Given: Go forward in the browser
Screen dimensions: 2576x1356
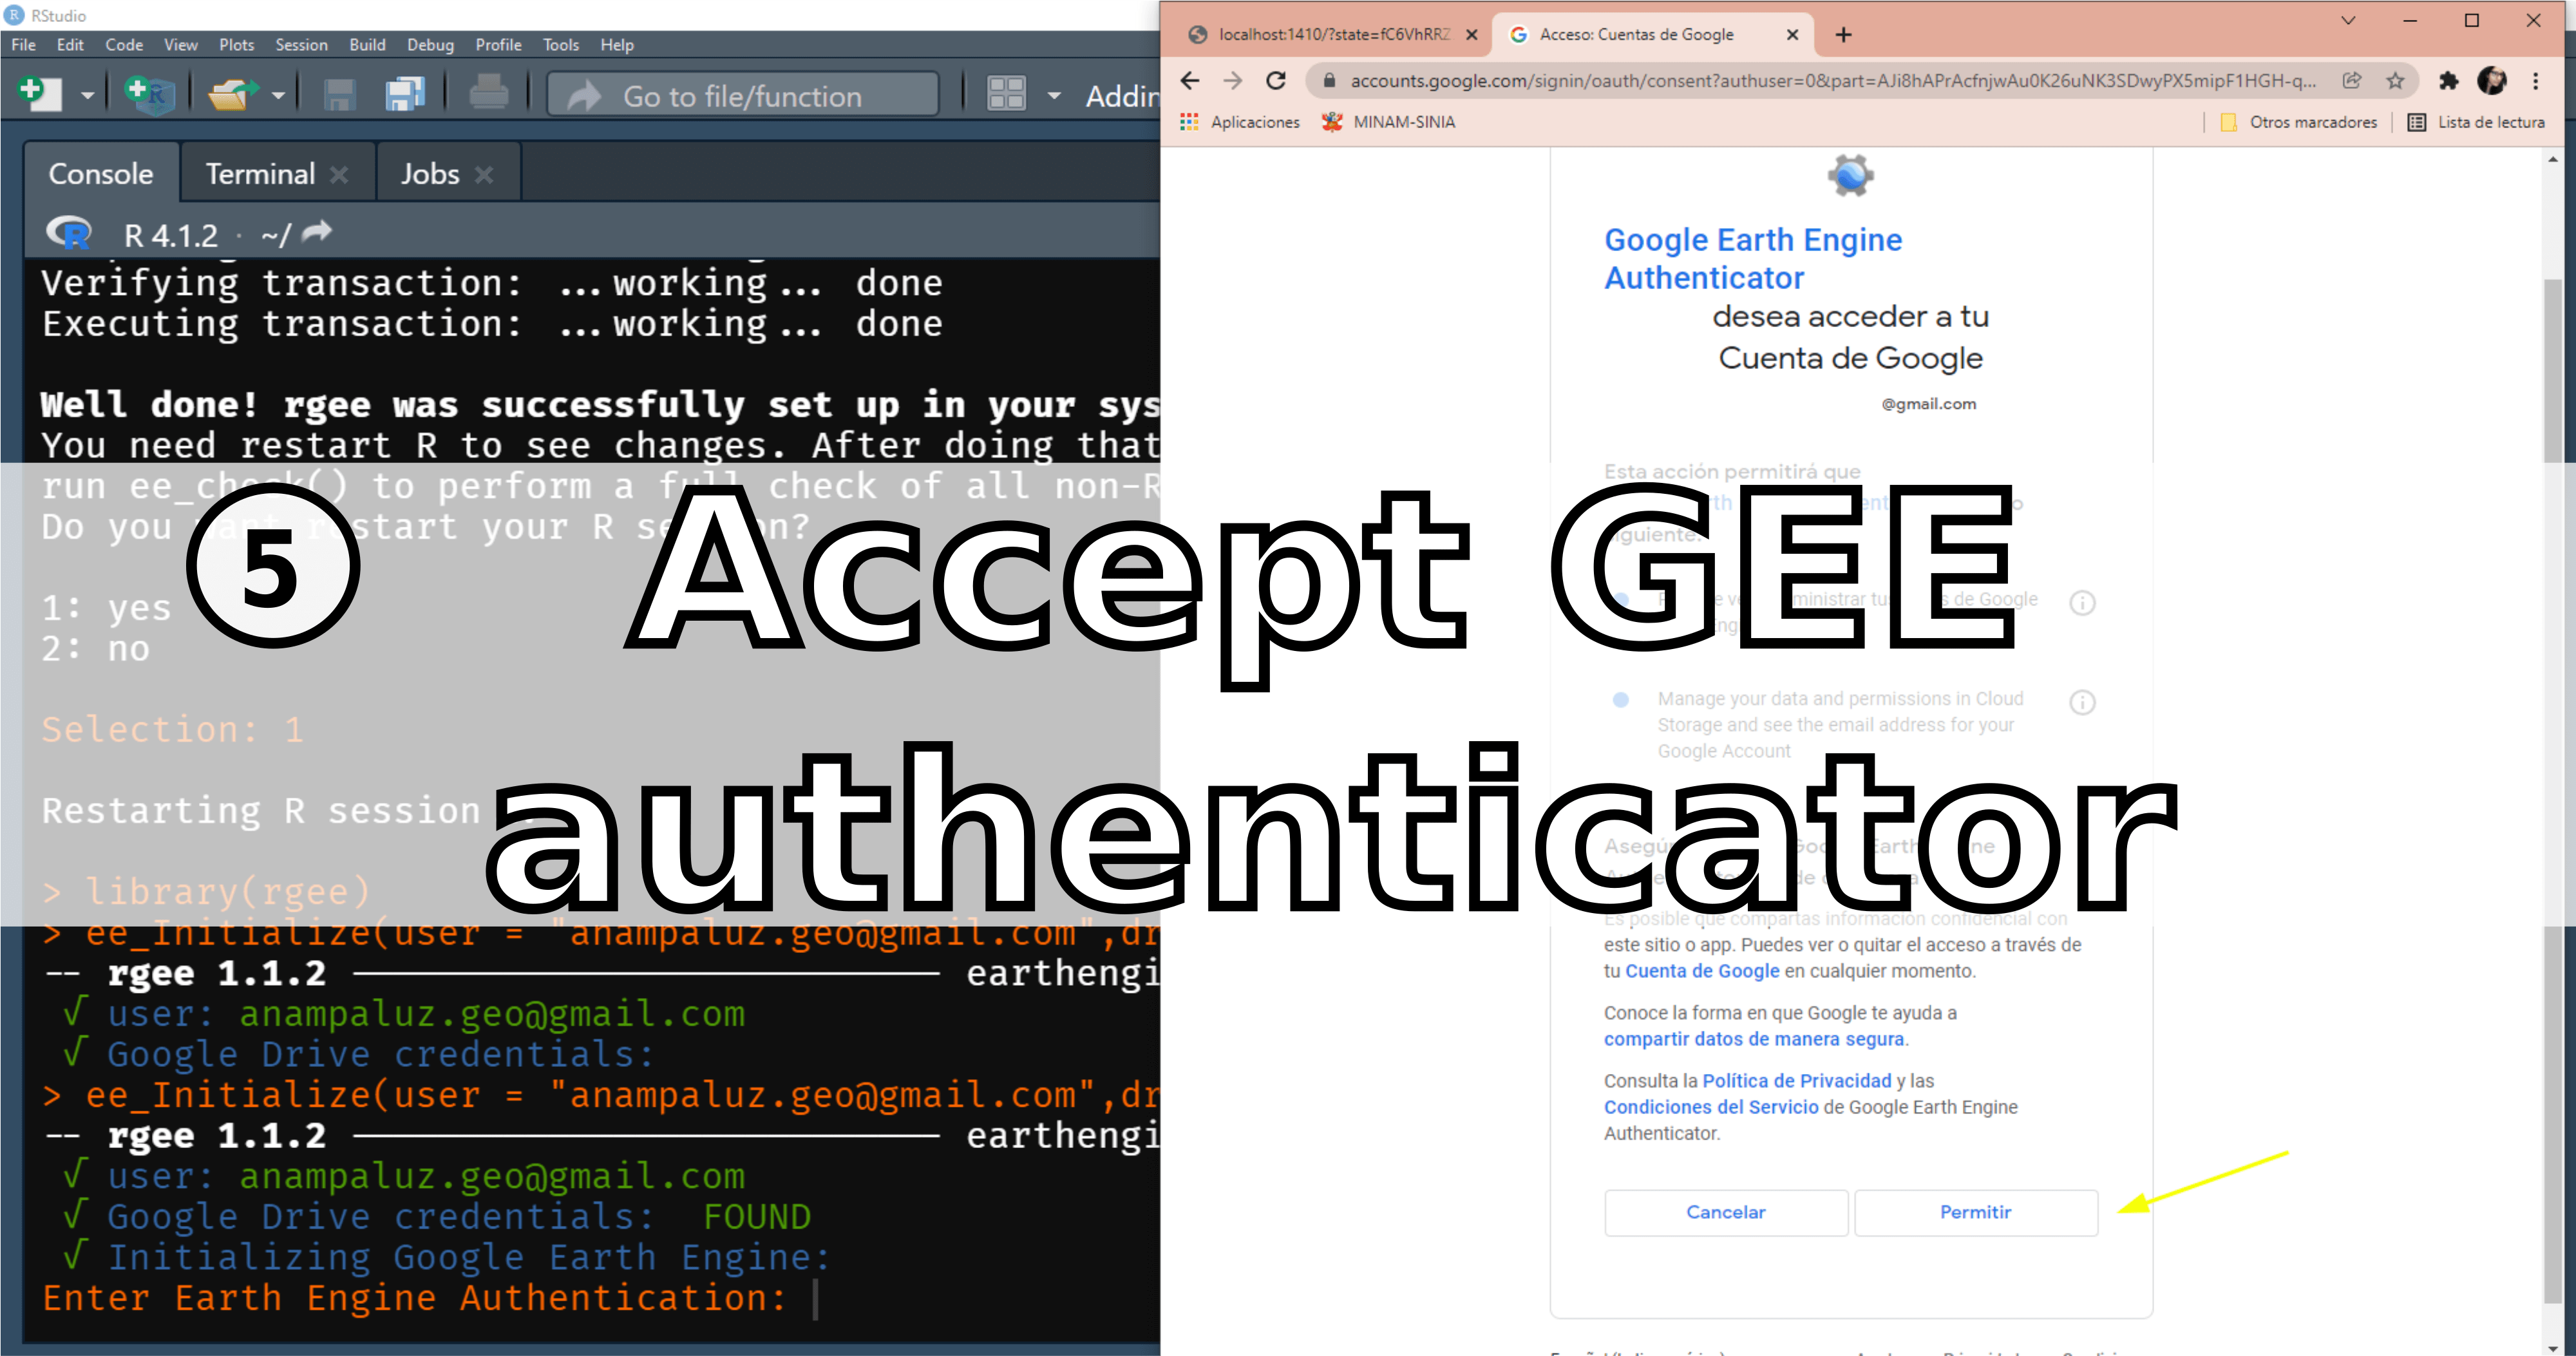Looking at the screenshot, I should click(x=1233, y=81).
